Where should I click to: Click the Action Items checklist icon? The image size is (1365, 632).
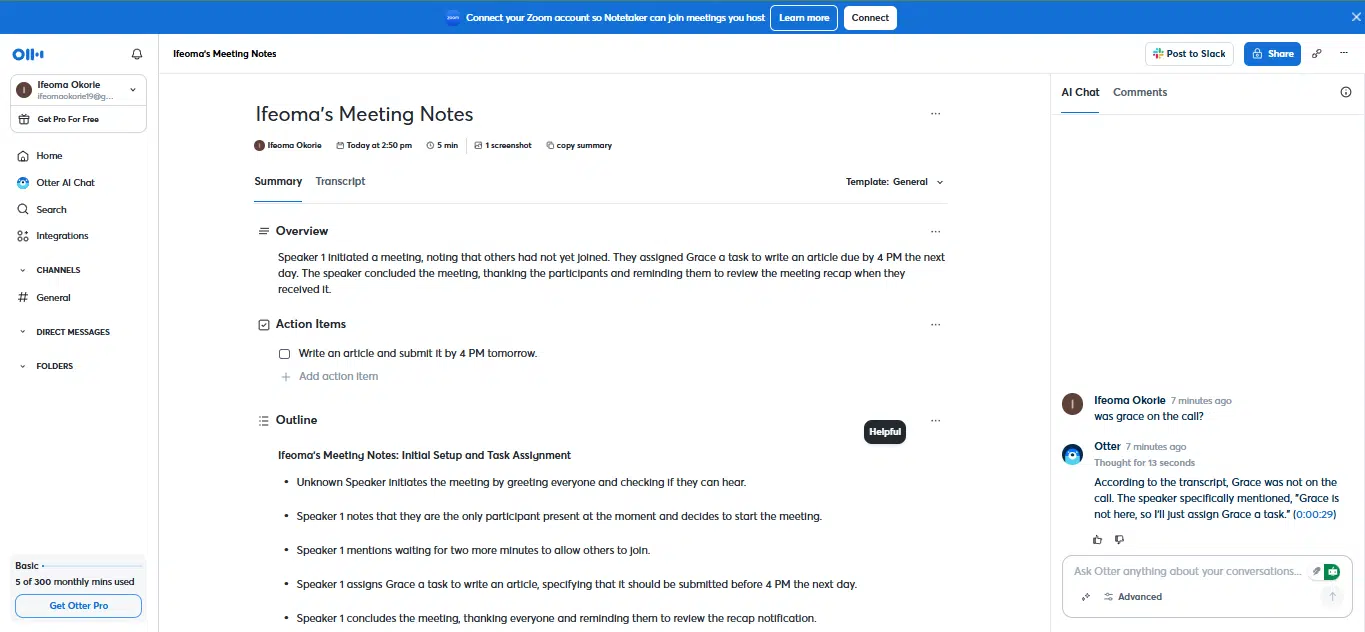264,325
